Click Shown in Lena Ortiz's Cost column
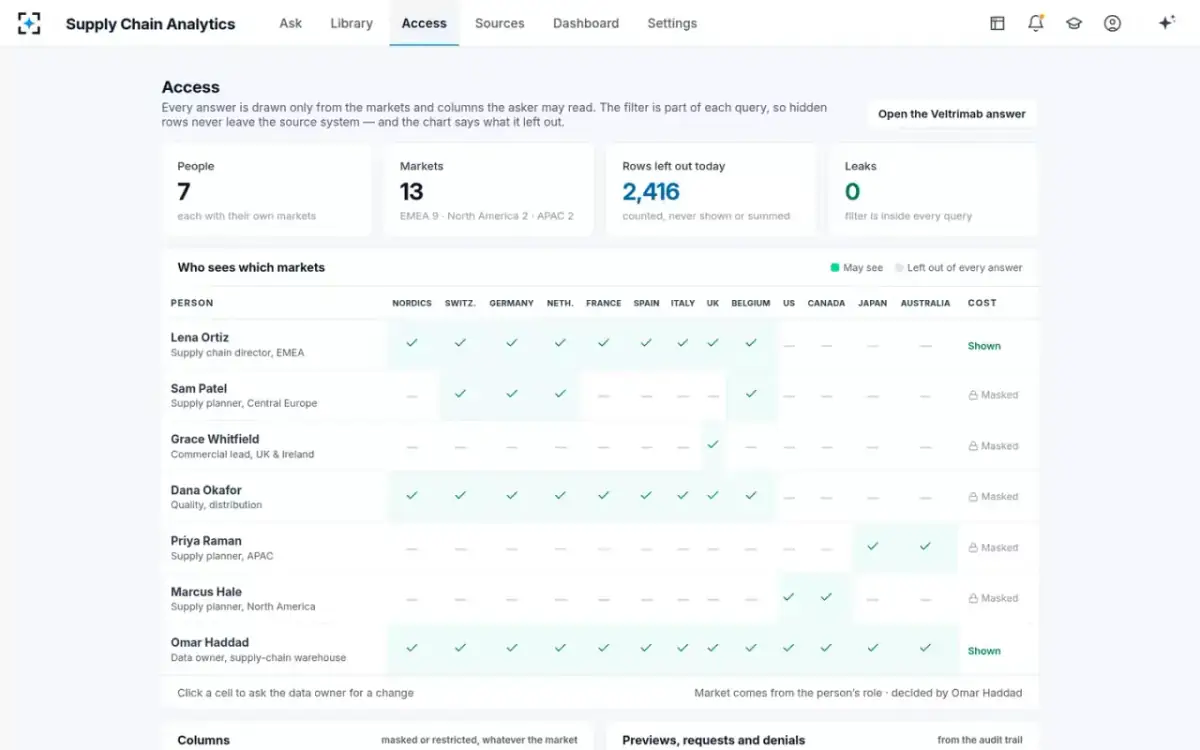Screen dimensions: 1200x750 tap(984, 346)
